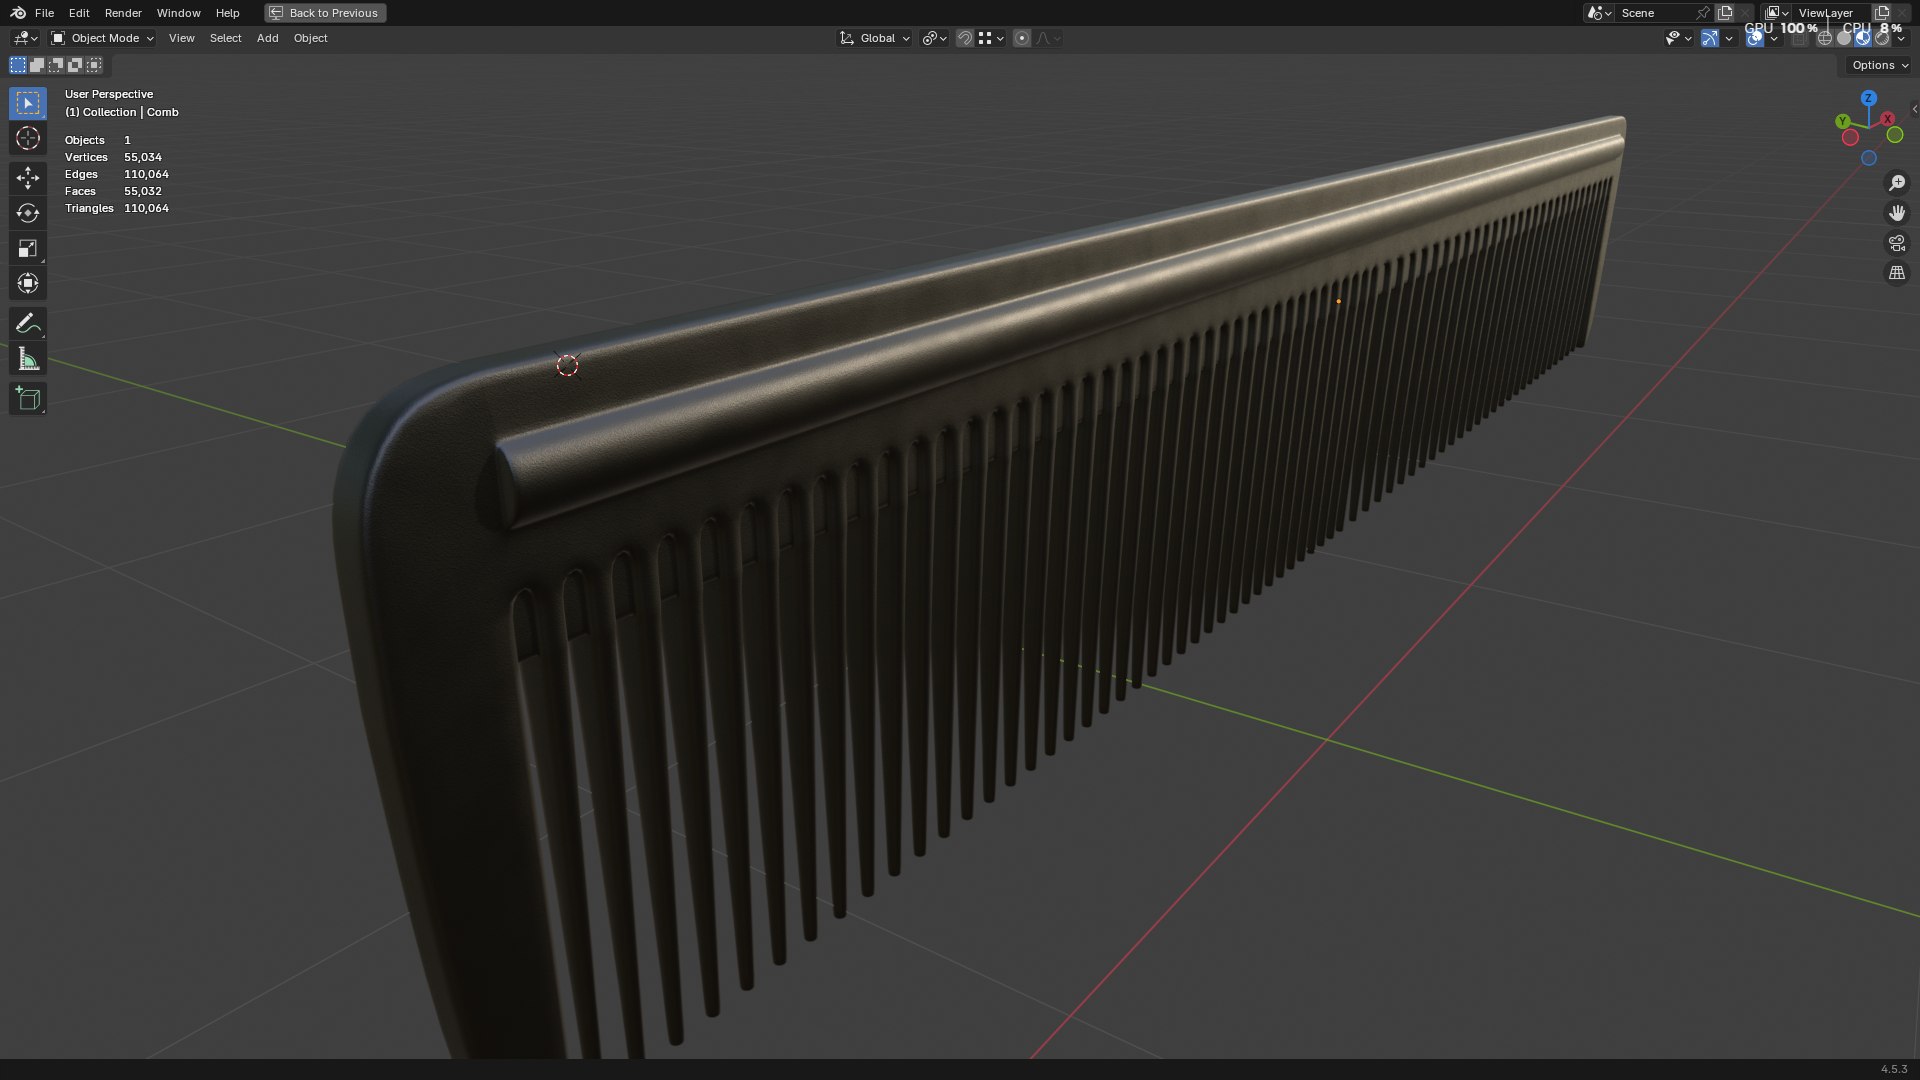Click the ViewLayer name field
This screenshot has width=1920, height=1080.
coord(1831,13)
